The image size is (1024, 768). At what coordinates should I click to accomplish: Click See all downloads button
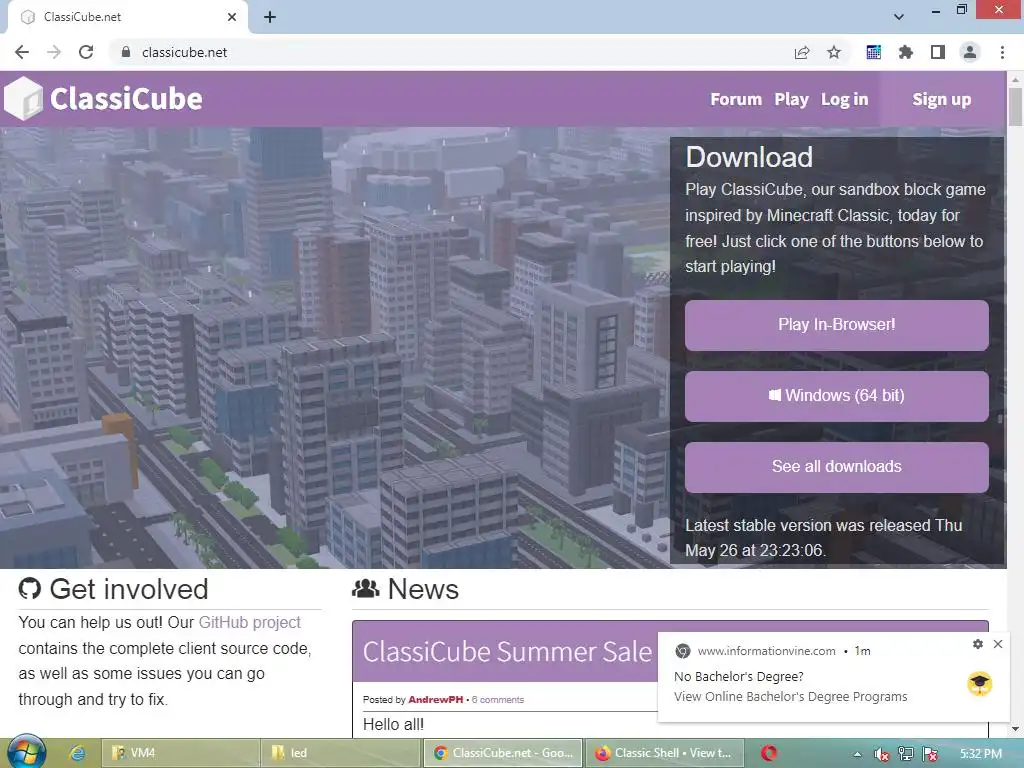pyautogui.click(x=837, y=467)
